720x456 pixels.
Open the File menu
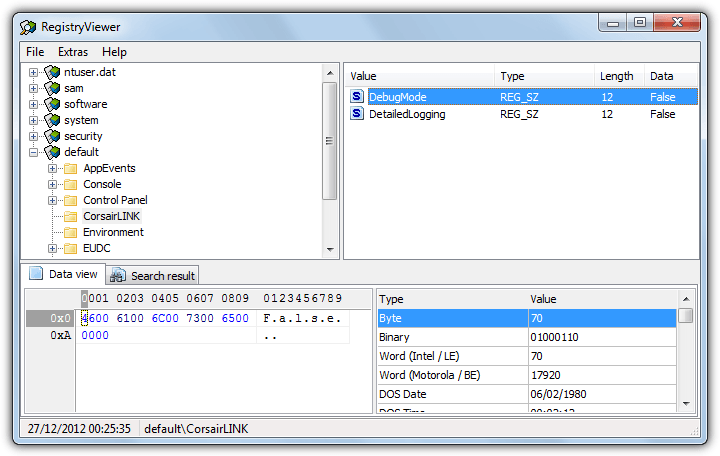coord(35,52)
